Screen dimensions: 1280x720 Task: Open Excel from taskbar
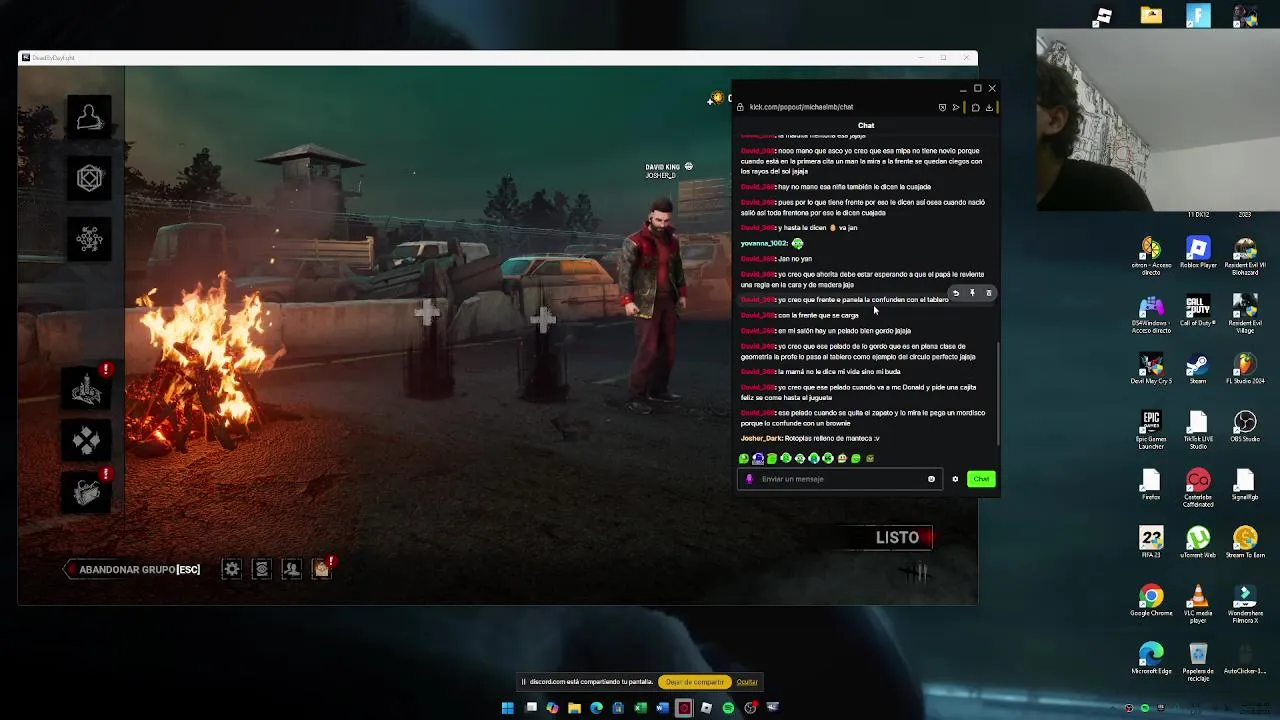click(640, 708)
